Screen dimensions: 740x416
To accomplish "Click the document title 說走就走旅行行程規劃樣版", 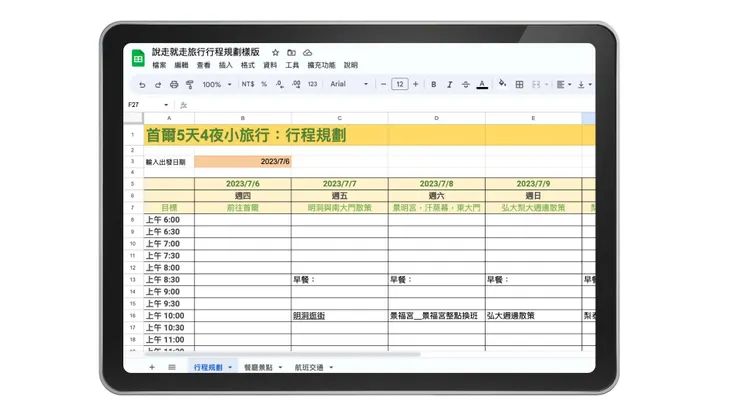I will [x=206, y=52].
